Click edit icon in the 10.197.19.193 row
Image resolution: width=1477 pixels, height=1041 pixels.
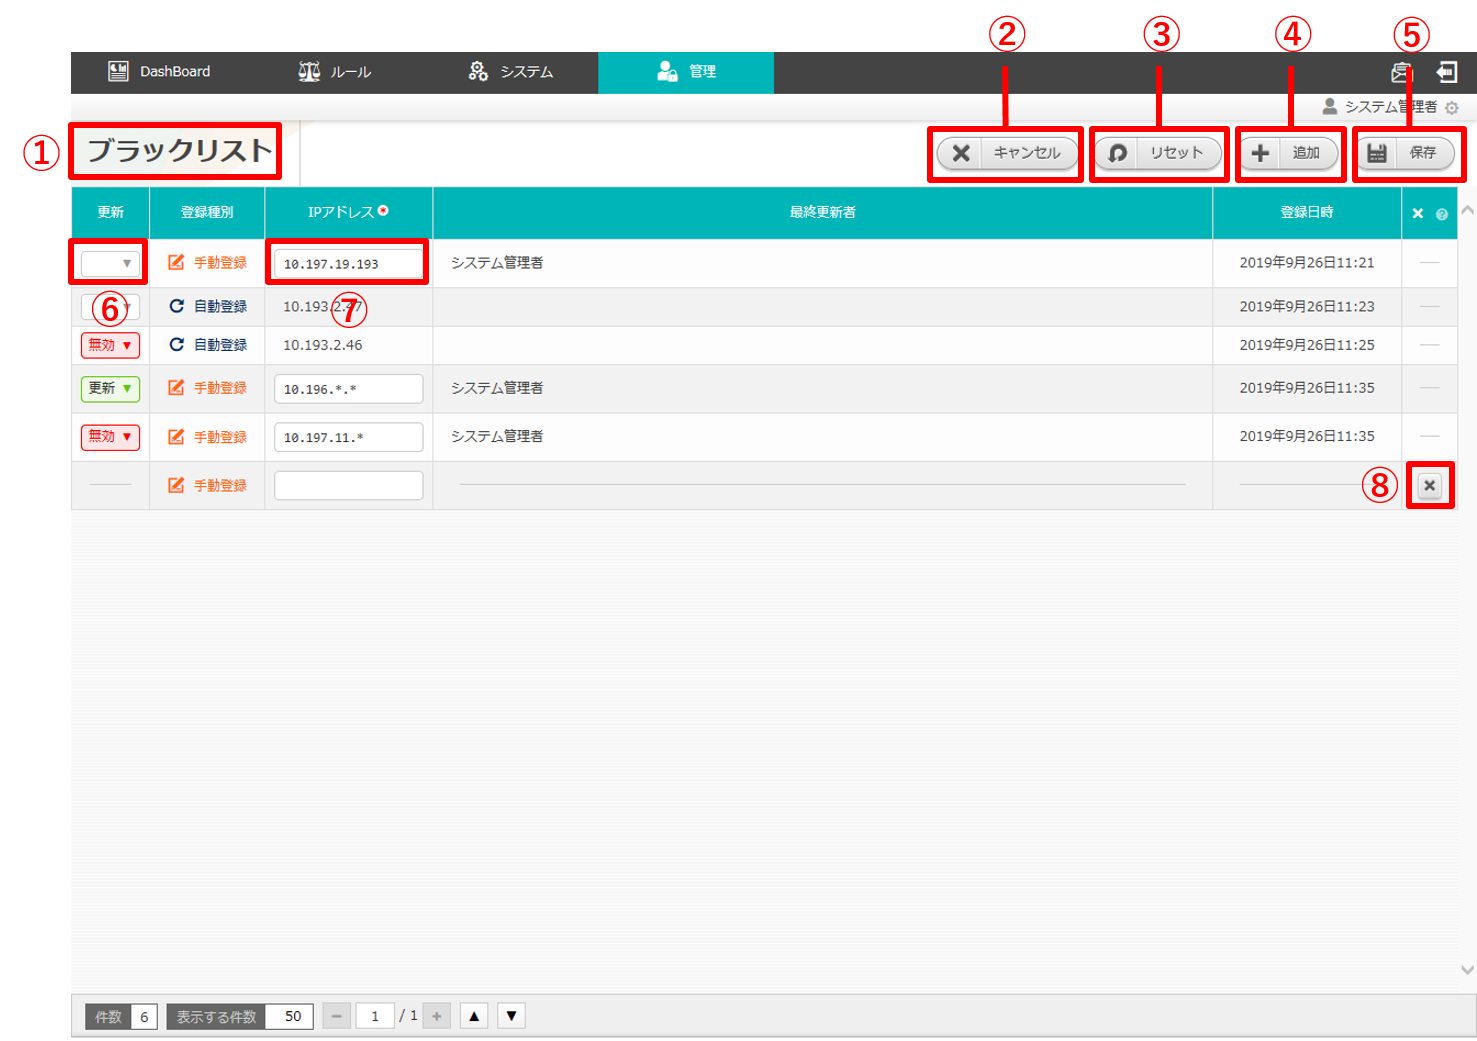(x=176, y=262)
